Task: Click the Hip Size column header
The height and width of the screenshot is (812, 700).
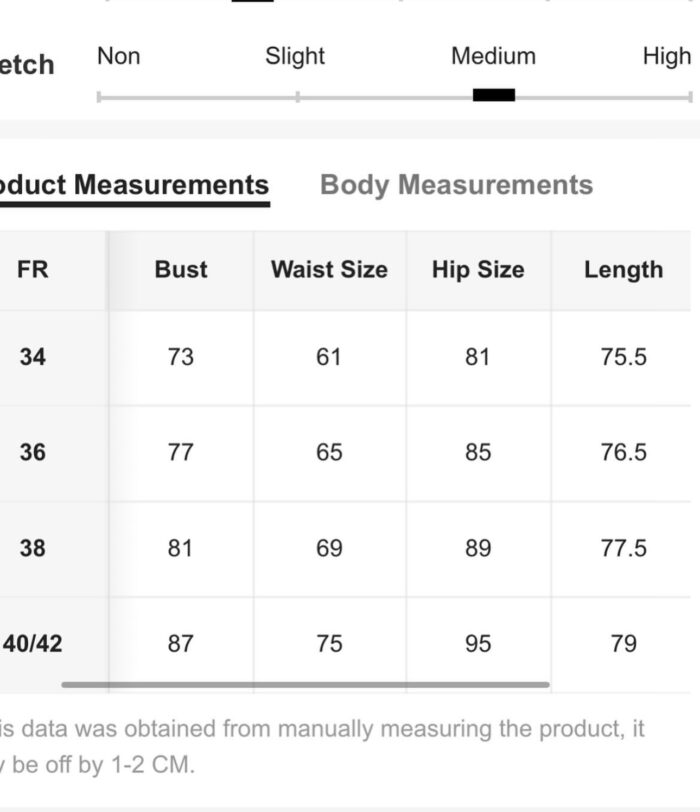Action: 478,270
